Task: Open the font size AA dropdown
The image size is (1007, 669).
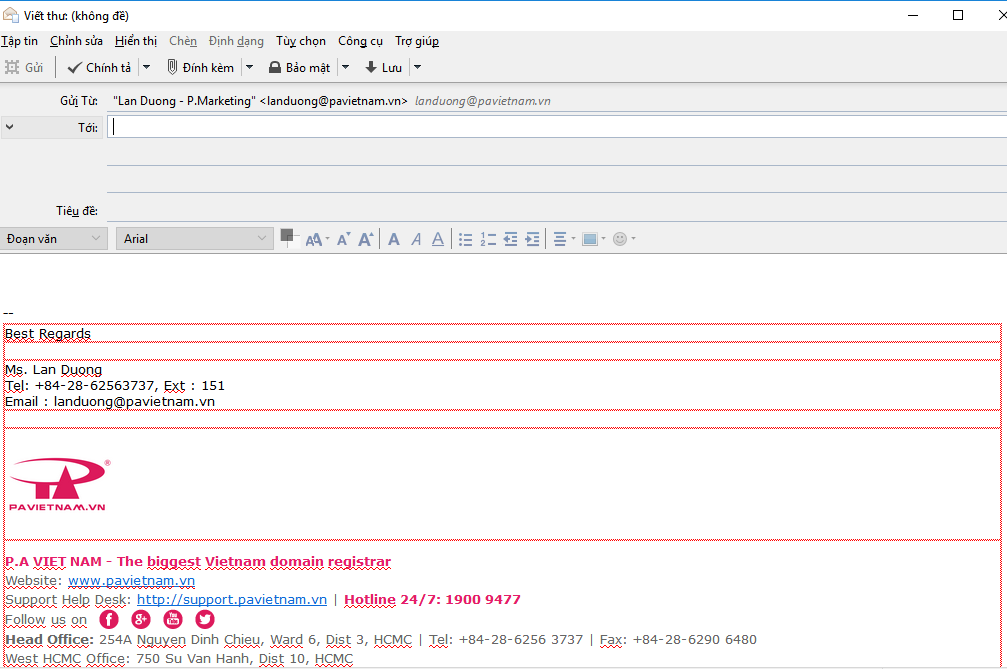Action: pyautogui.click(x=317, y=239)
